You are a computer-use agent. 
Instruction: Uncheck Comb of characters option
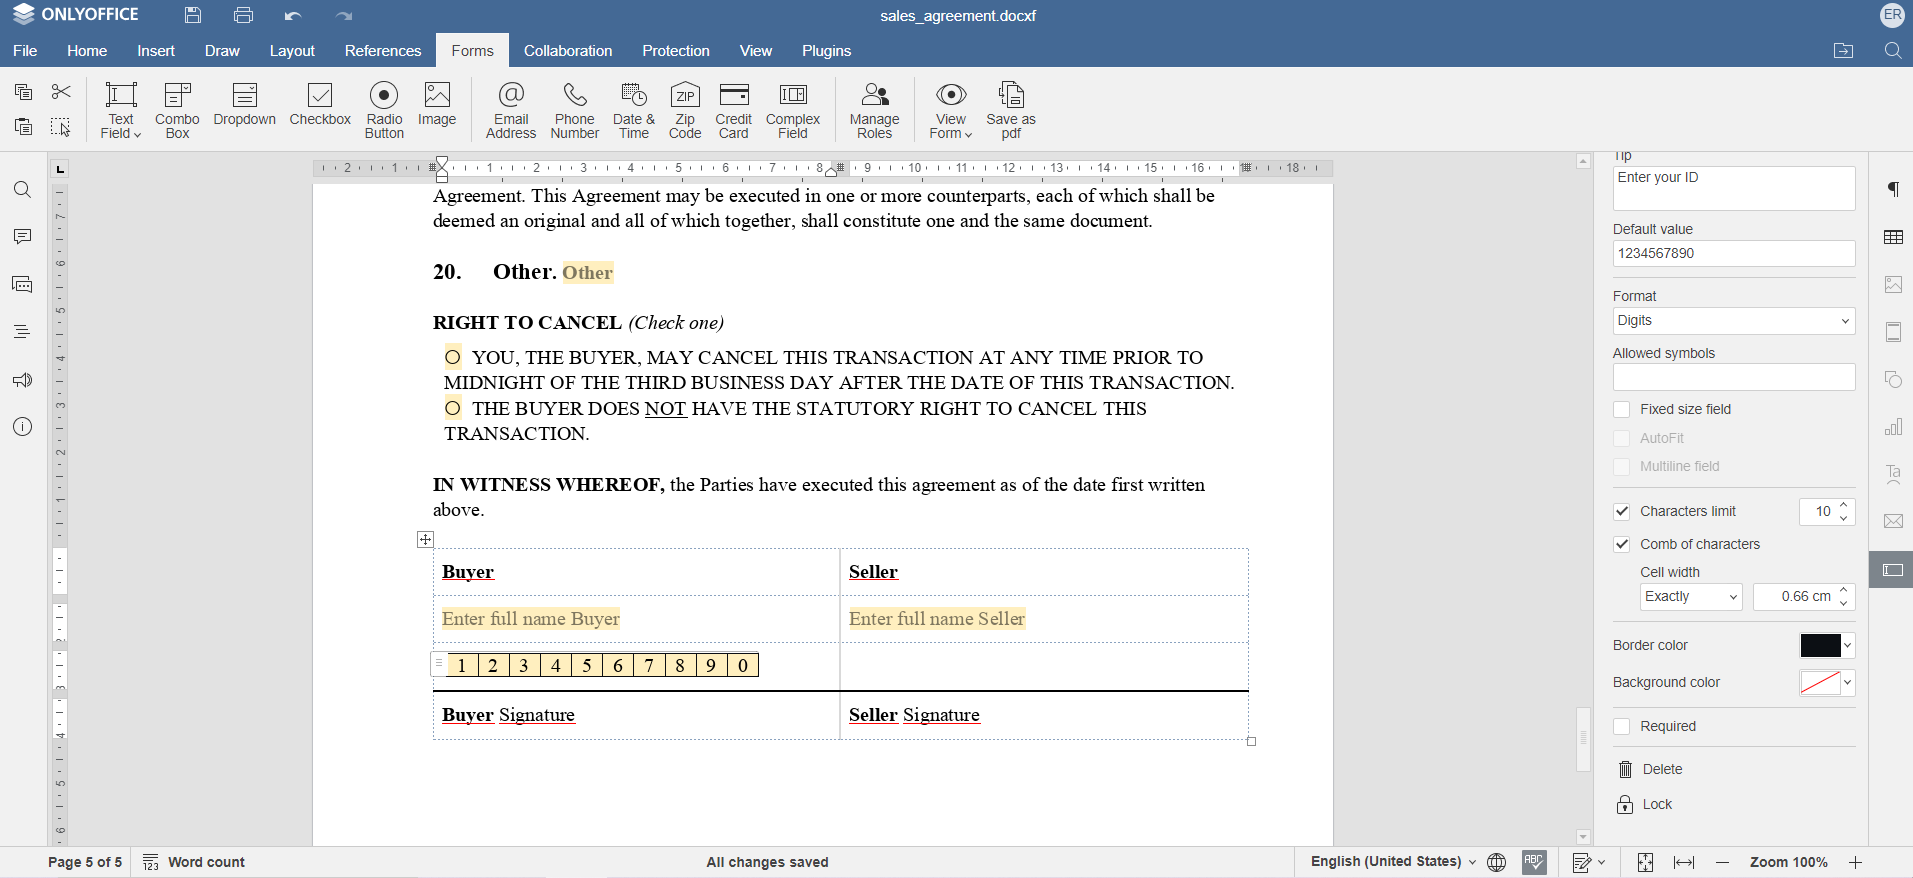tap(1622, 545)
